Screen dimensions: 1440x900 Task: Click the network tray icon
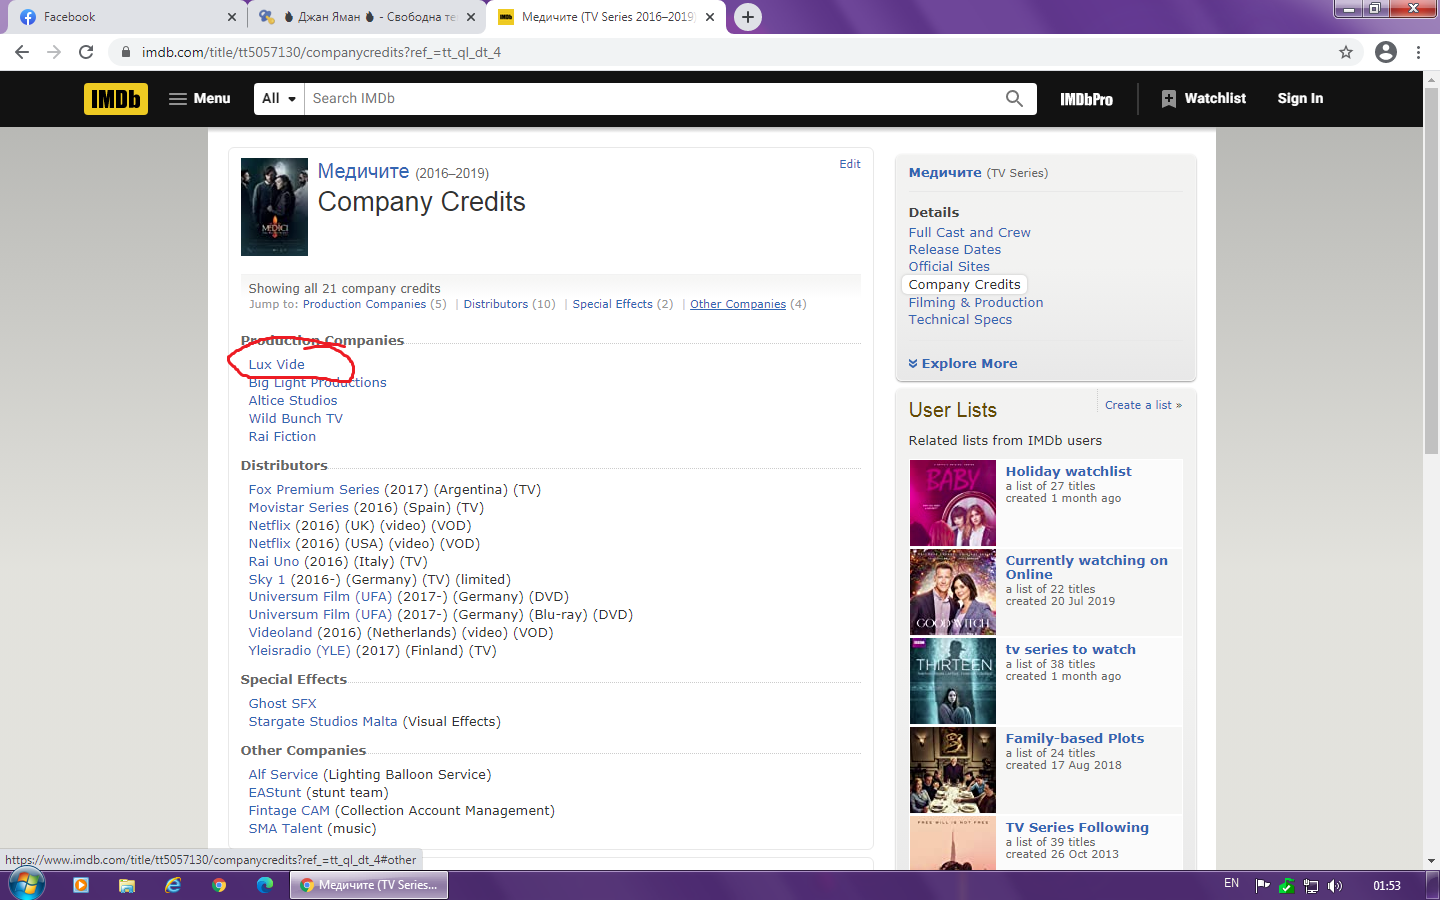coord(1310,885)
